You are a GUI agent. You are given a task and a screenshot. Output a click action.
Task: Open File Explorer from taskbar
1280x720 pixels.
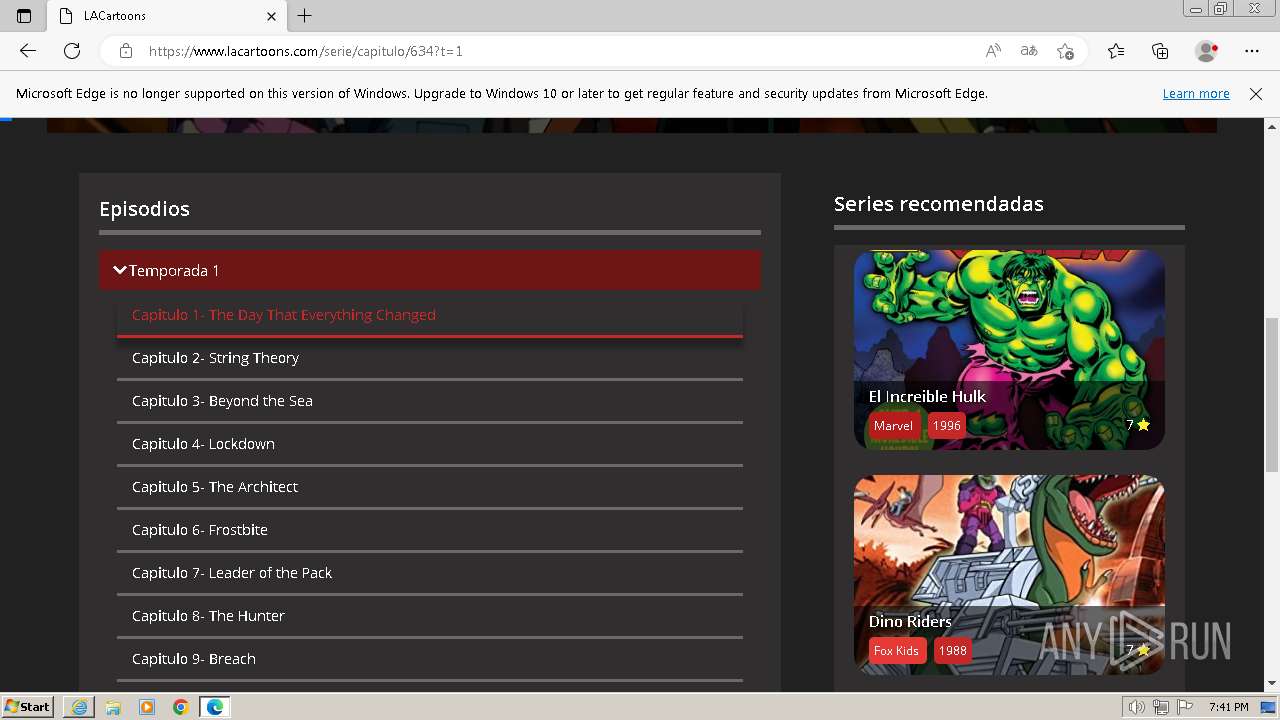[113, 707]
